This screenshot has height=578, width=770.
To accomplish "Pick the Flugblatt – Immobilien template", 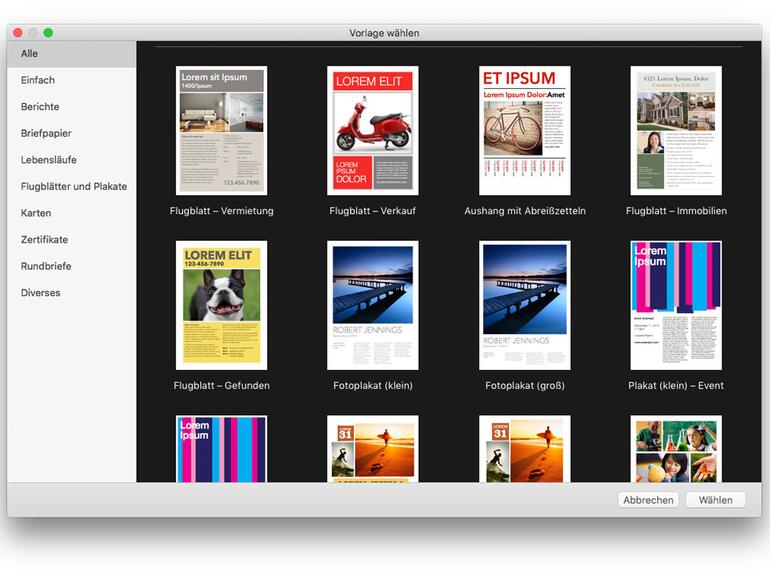I will (x=676, y=130).
